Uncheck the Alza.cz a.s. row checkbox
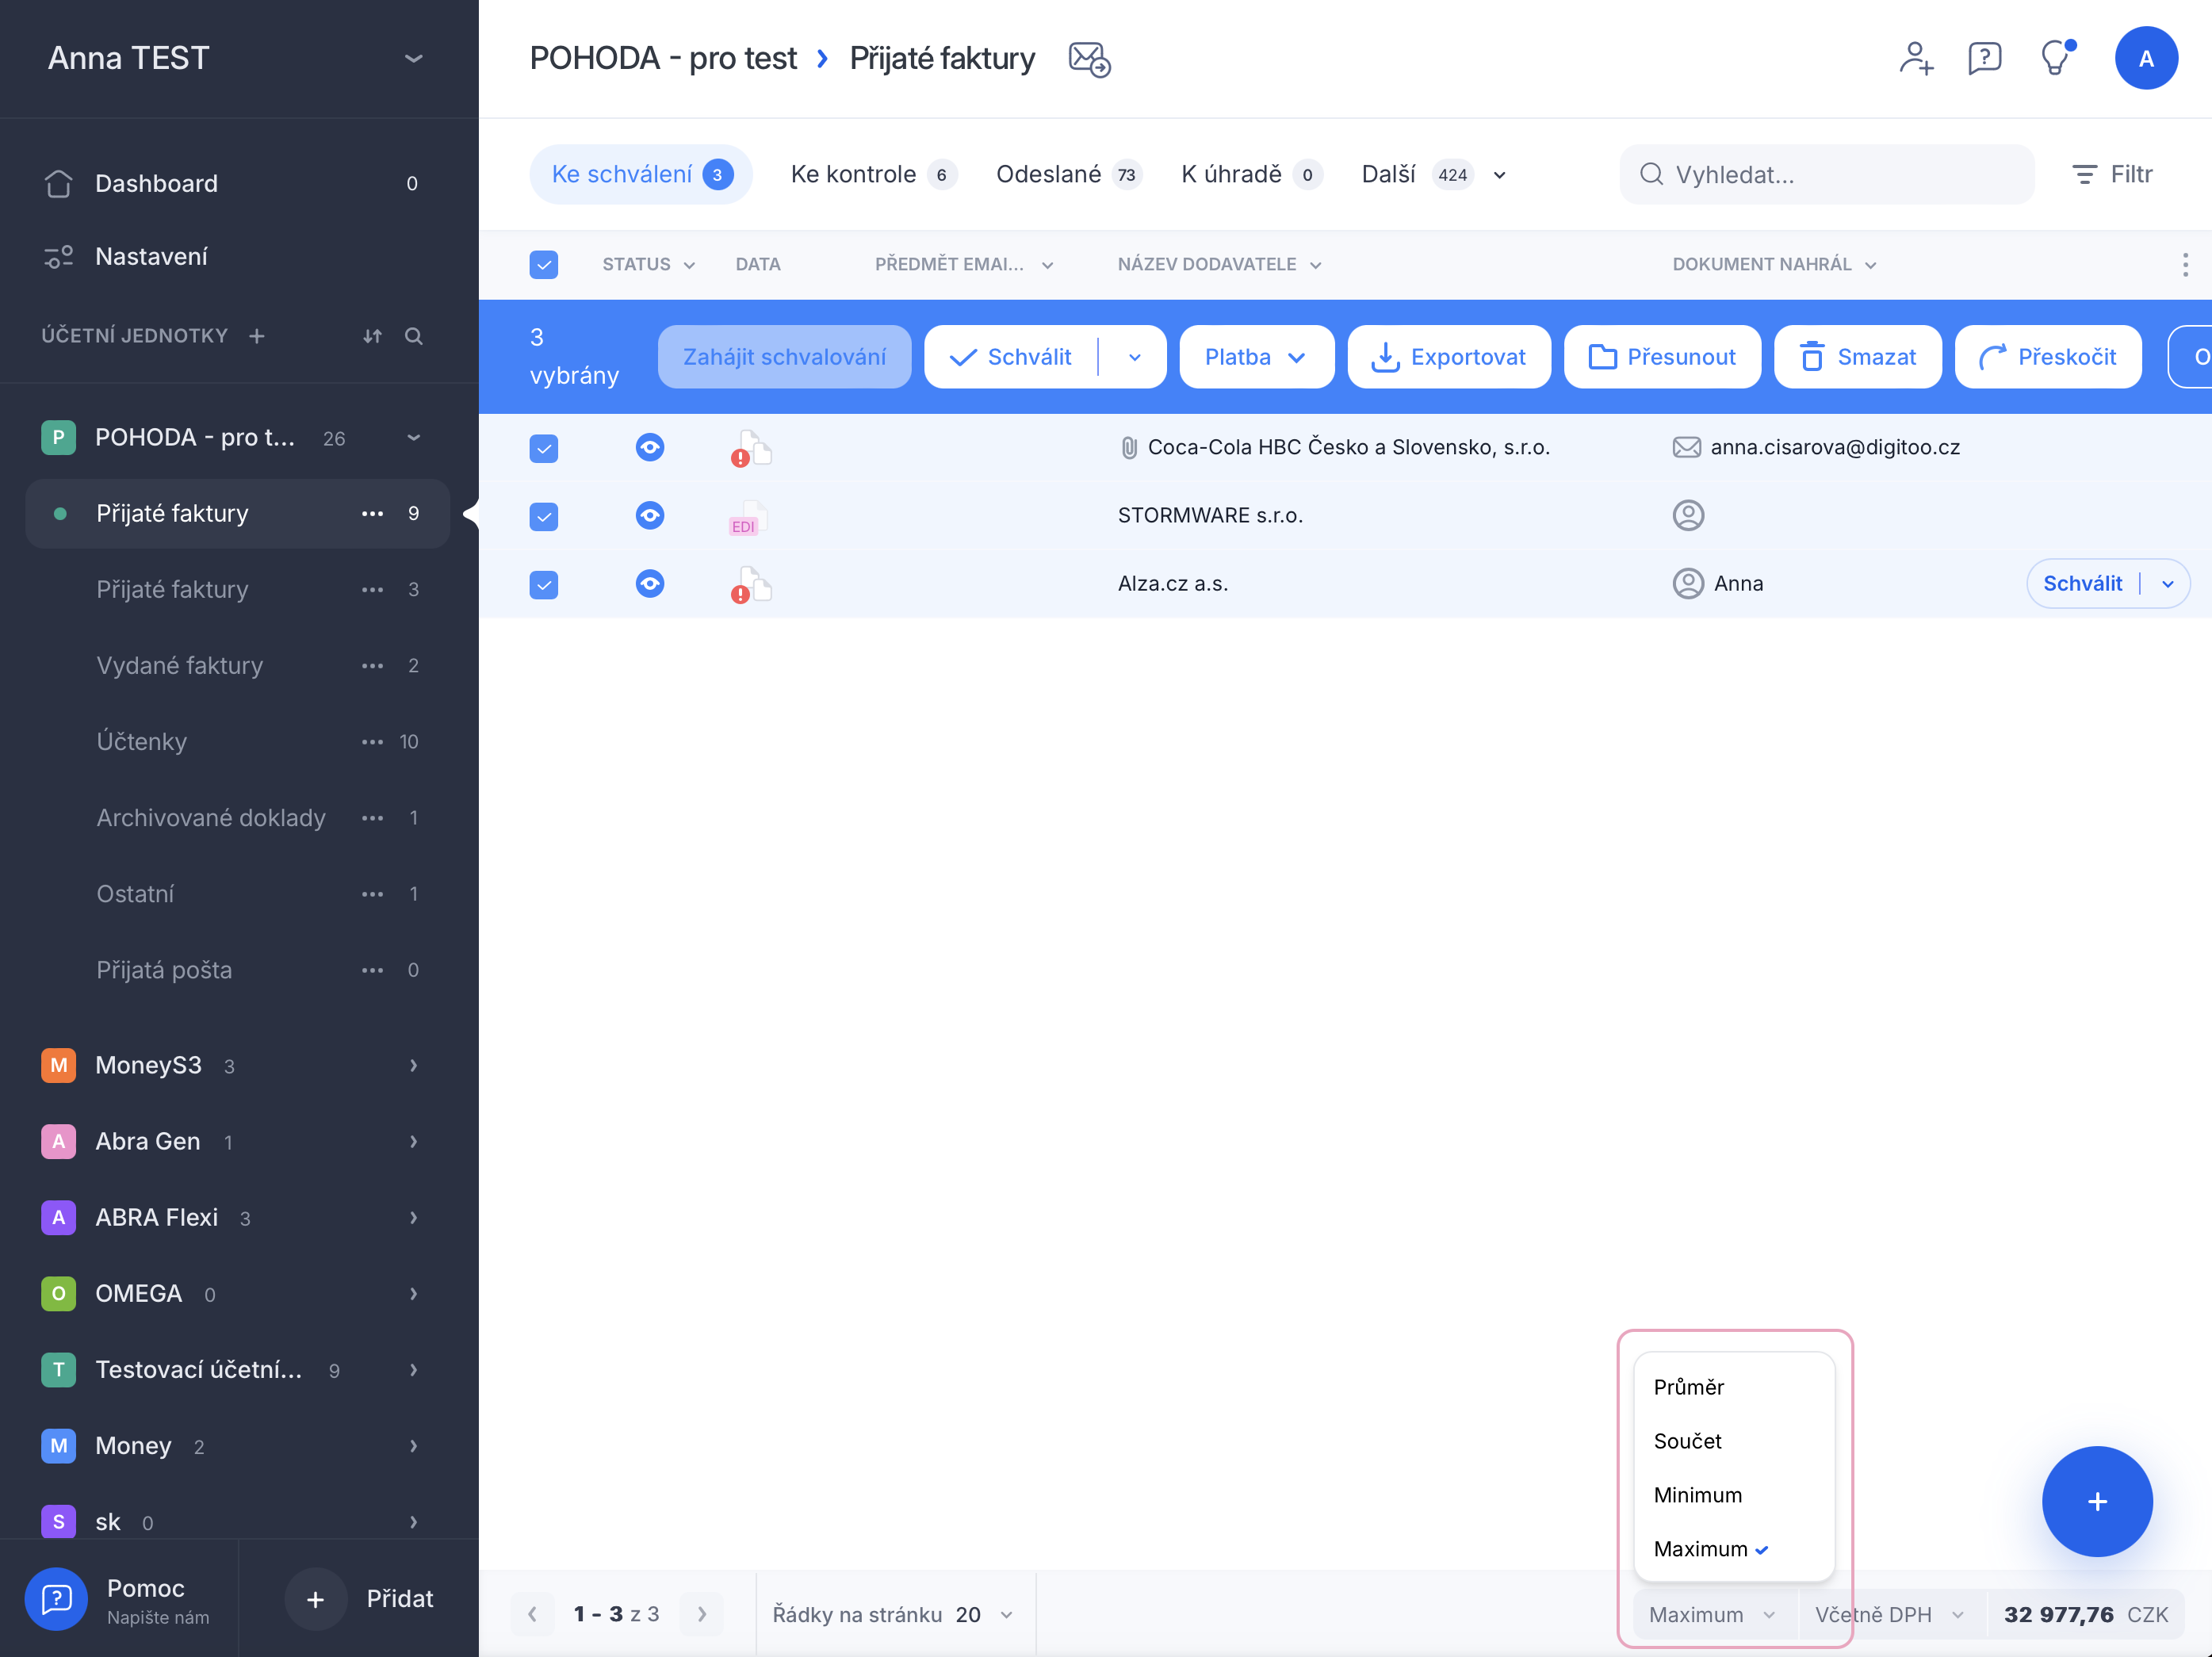The width and height of the screenshot is (2212, 1657). [x=543, y=584]
